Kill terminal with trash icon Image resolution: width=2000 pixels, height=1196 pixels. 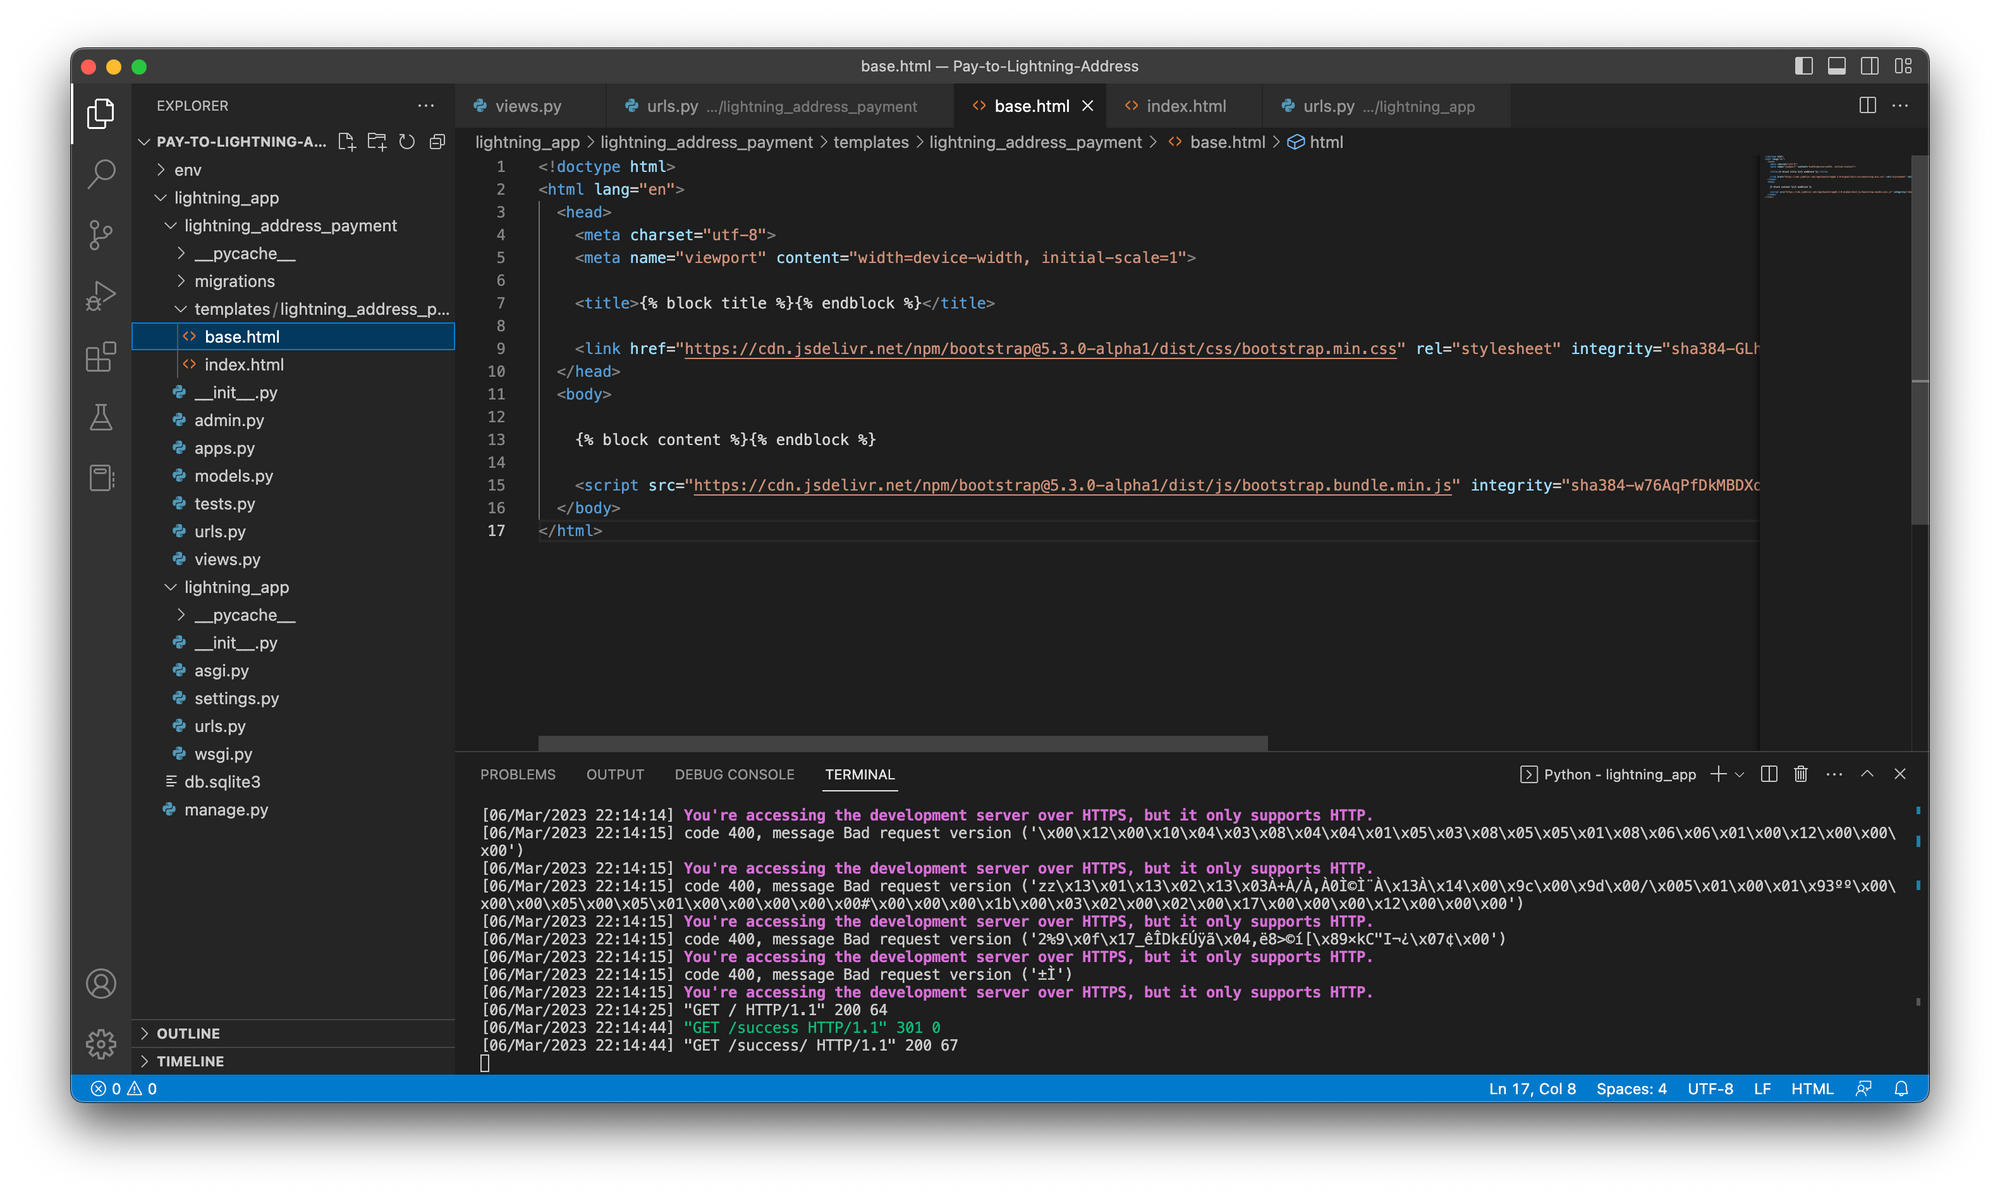[x=1801, y=774]
